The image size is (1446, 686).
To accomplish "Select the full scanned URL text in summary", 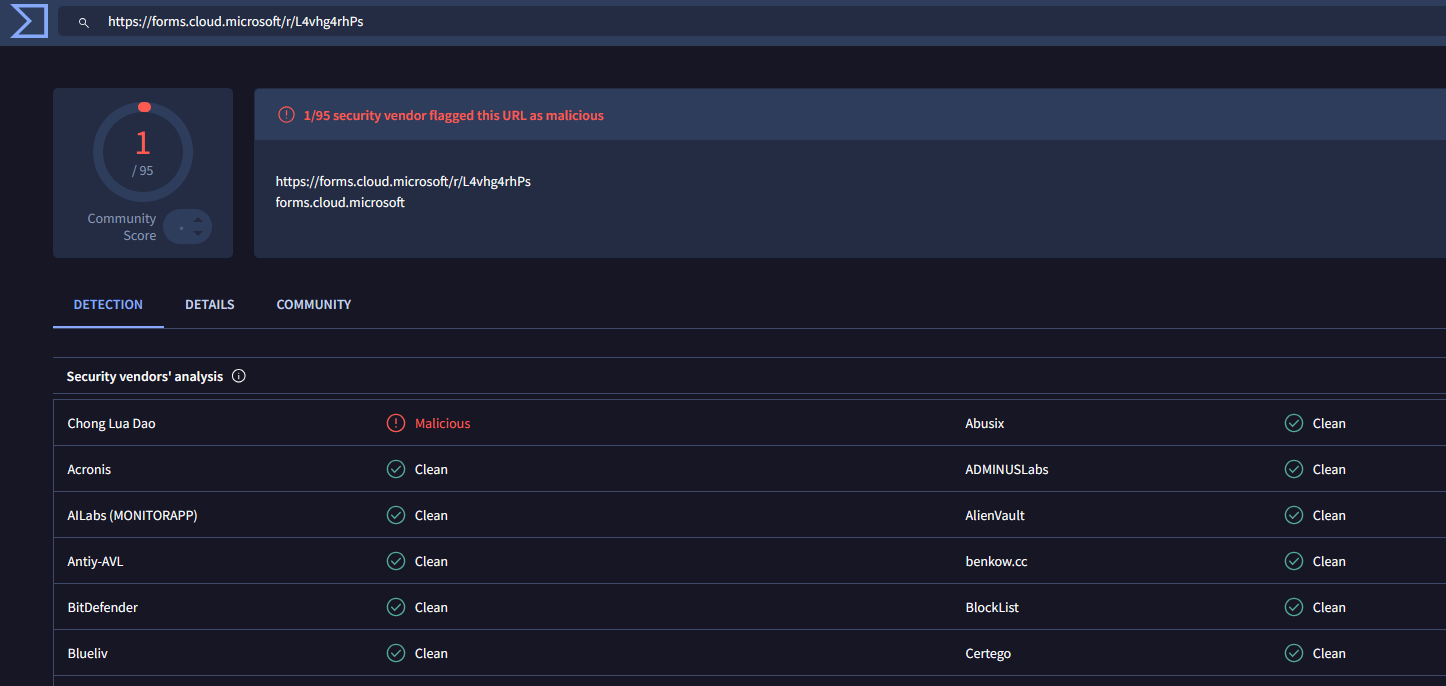I will click(x=403, y=181).
